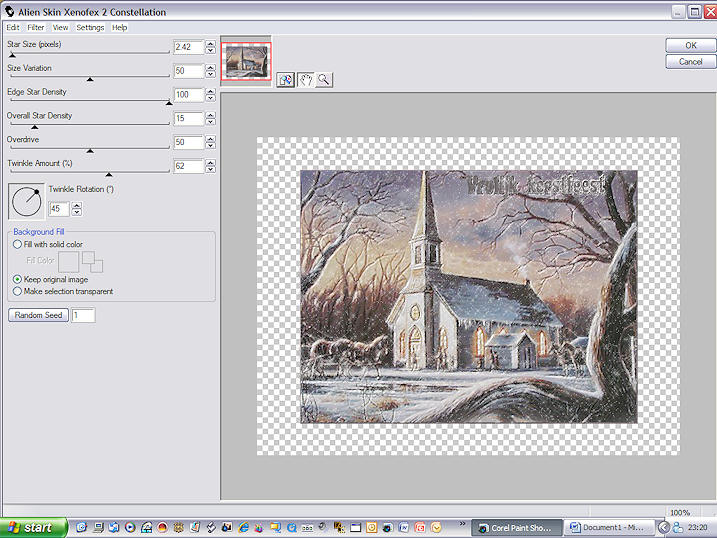This screenshot has height=538, width=717.
Task: Click the Overall Star Density value field
Action: click(189, 118)
